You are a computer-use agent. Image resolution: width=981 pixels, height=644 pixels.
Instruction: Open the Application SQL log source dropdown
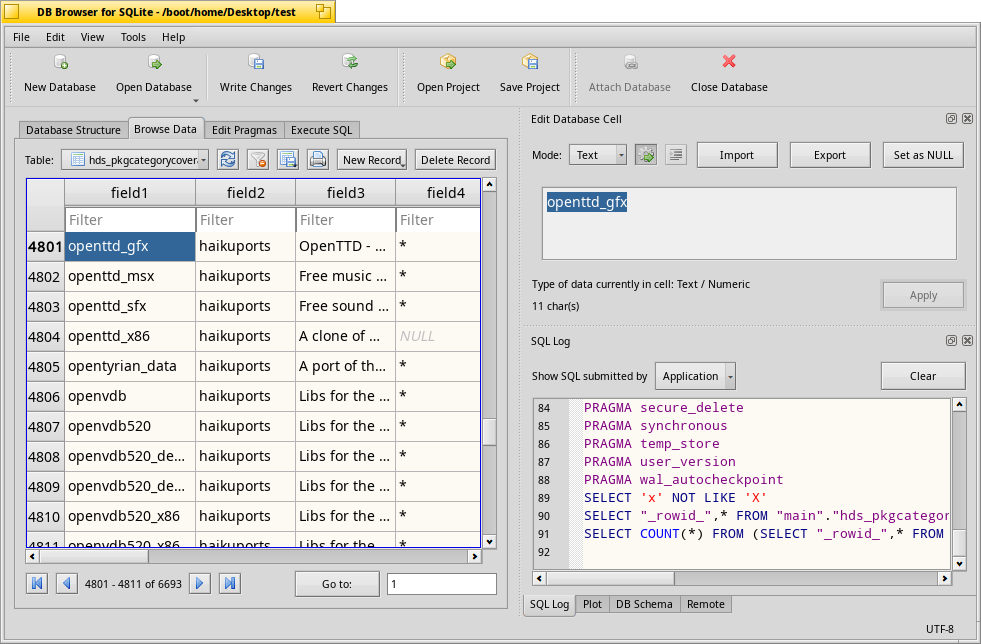tap(695, 376)
